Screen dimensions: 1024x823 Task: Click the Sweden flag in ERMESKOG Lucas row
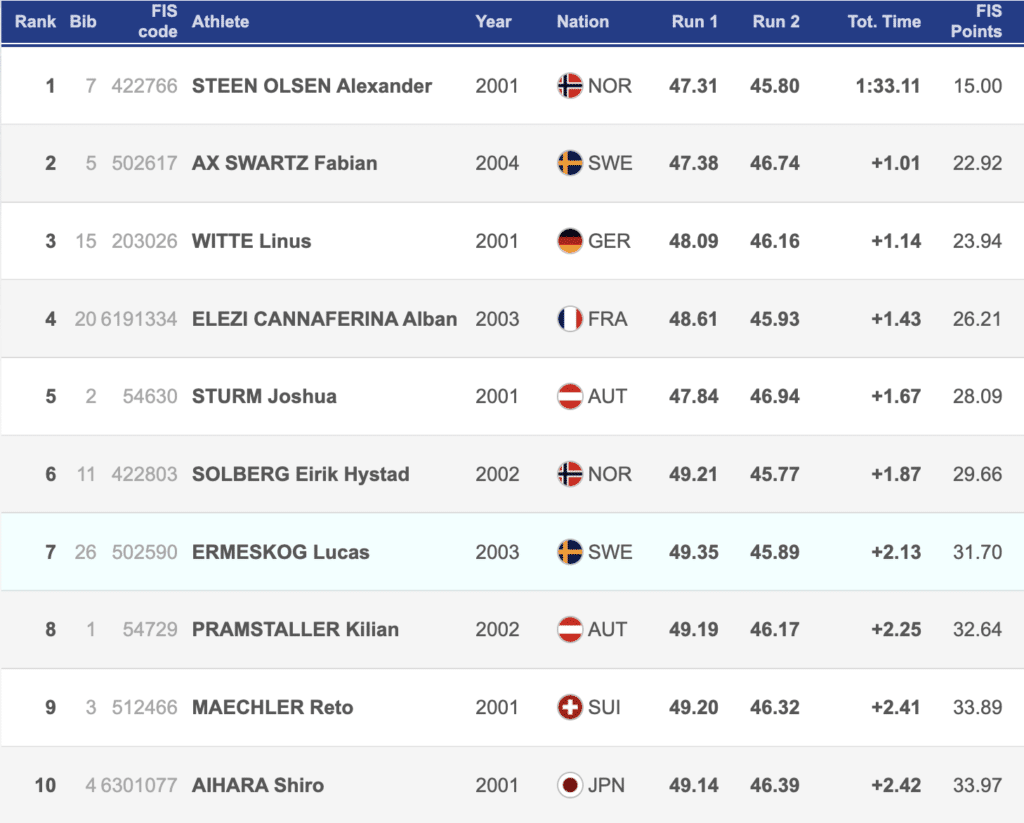tap(570, 552)
